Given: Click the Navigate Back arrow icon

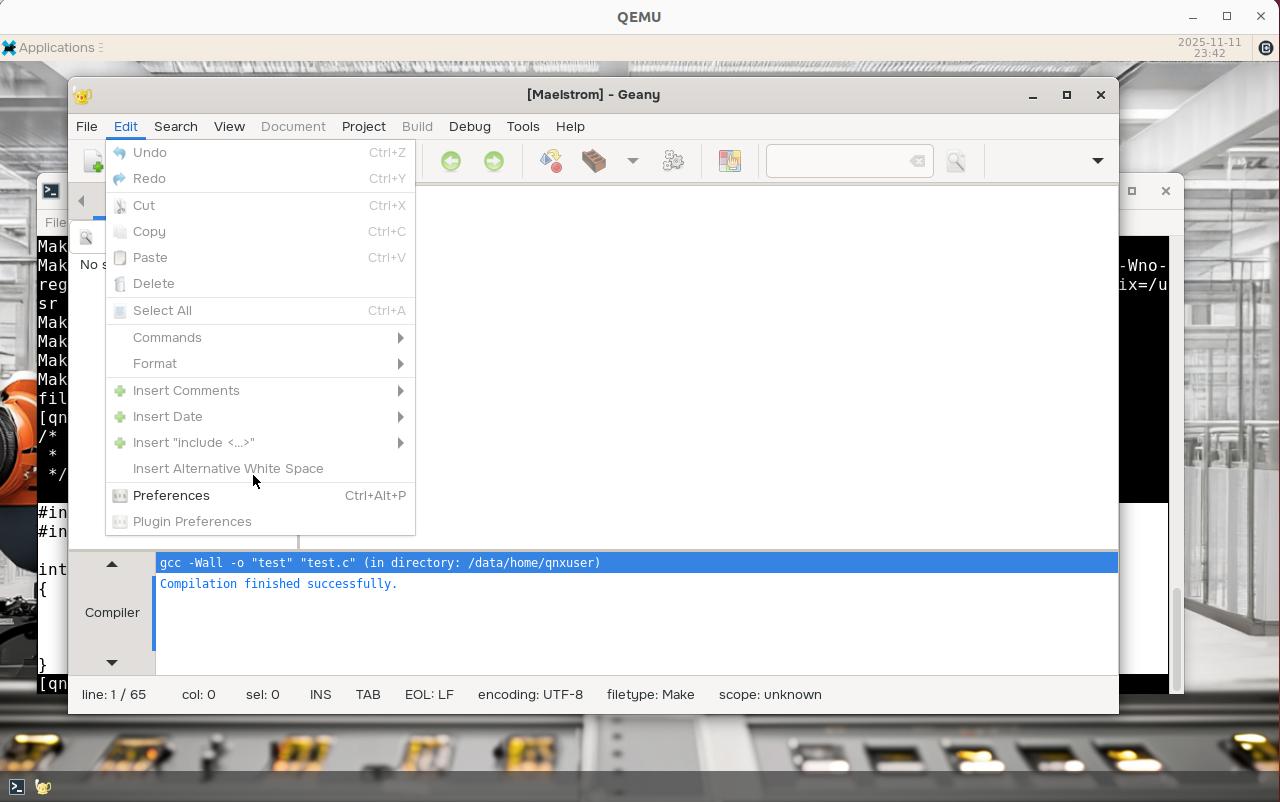Looking at the screenshot, I should point(451,161).
